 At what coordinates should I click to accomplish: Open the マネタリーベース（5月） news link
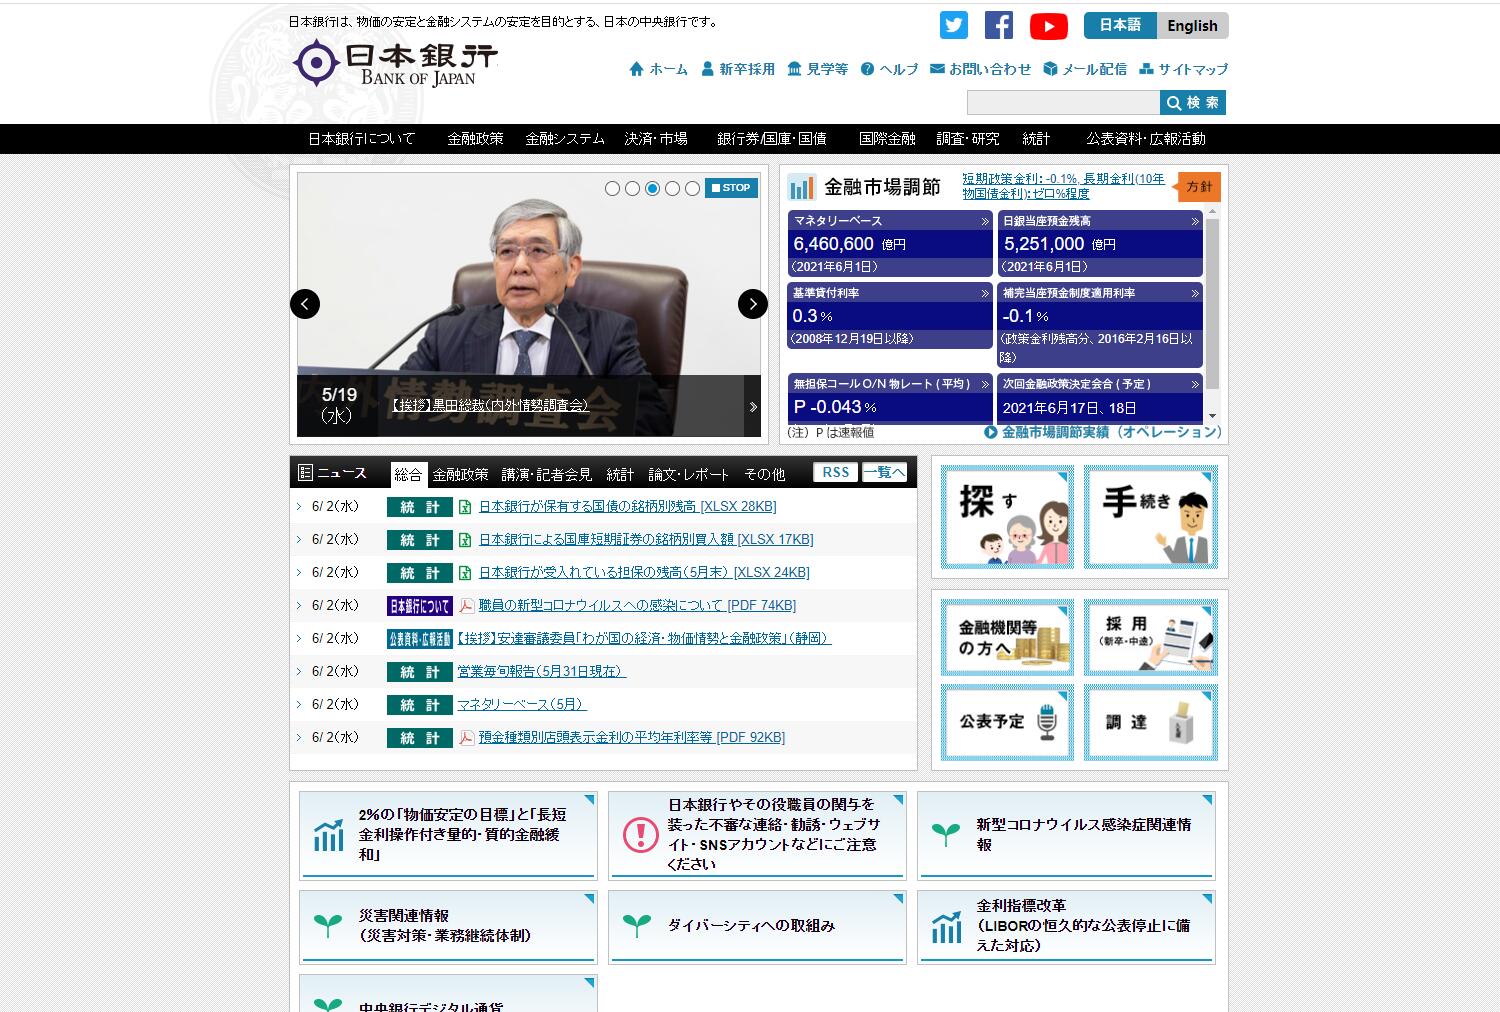(x=521, y=704)
